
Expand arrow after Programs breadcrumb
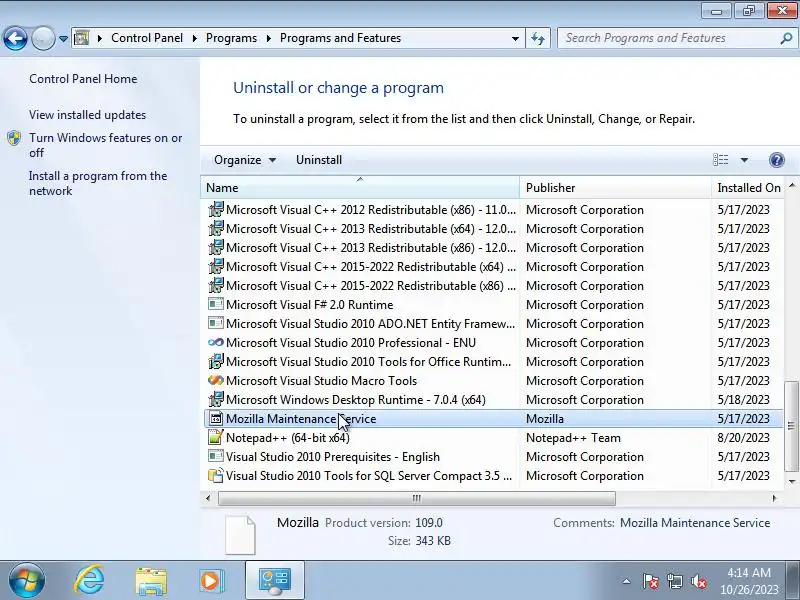(x=268, y=38)
